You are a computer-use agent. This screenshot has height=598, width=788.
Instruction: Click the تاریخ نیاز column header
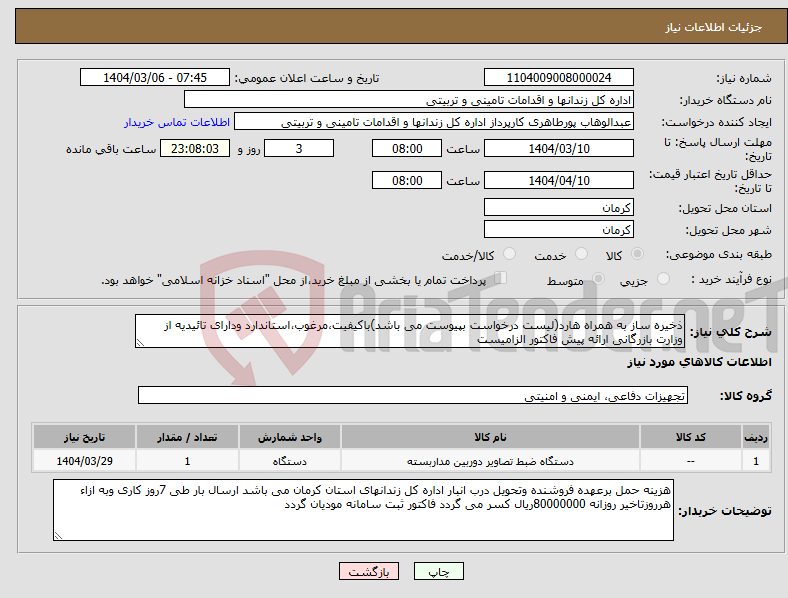[84, 437]
